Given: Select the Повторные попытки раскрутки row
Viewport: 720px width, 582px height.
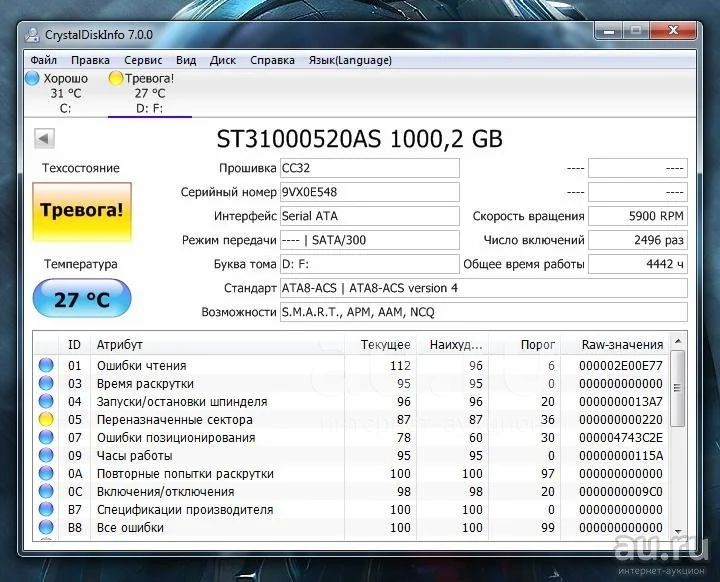Looking at the screenshot, I should click(x=351, y=473).
